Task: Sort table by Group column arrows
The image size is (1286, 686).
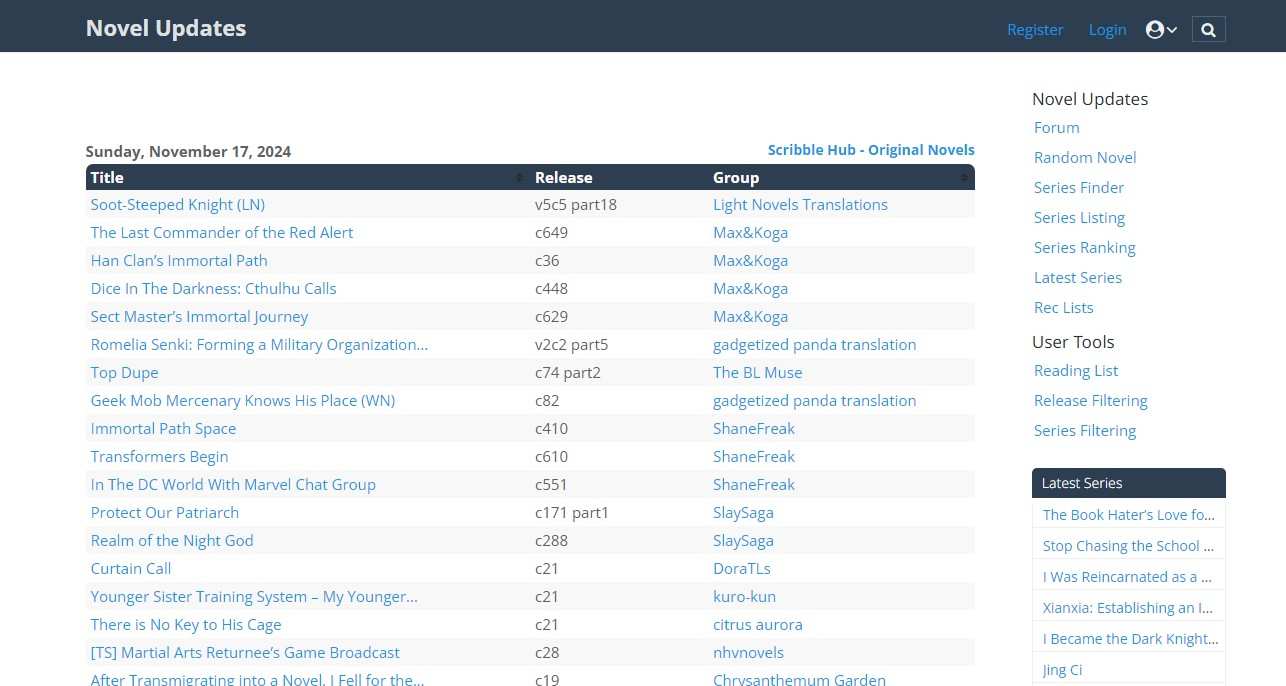Action: [964, 178]
